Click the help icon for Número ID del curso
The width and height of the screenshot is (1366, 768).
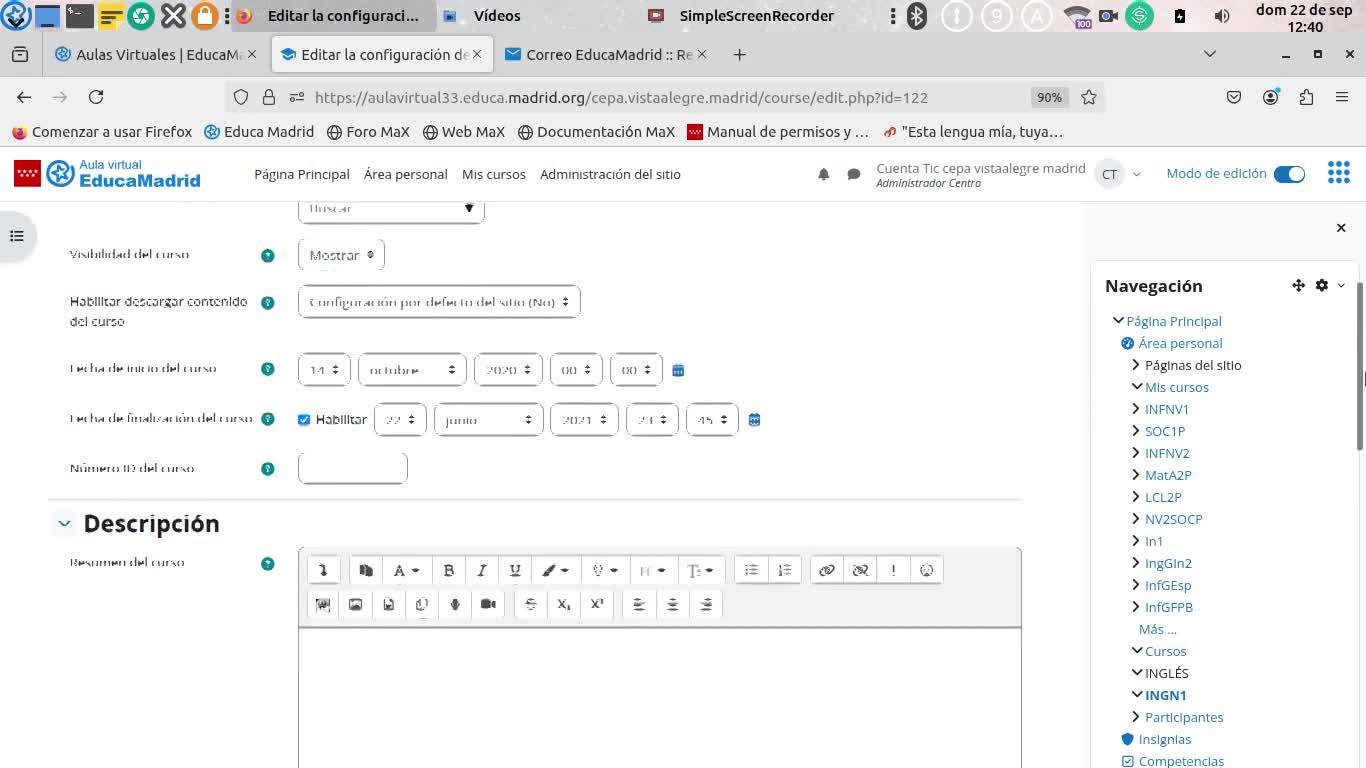click(x=268, y=469)
